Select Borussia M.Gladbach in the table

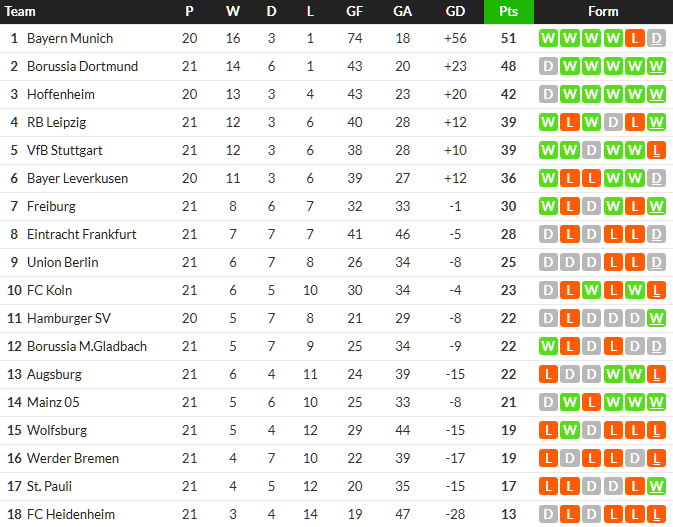point(87,347)
